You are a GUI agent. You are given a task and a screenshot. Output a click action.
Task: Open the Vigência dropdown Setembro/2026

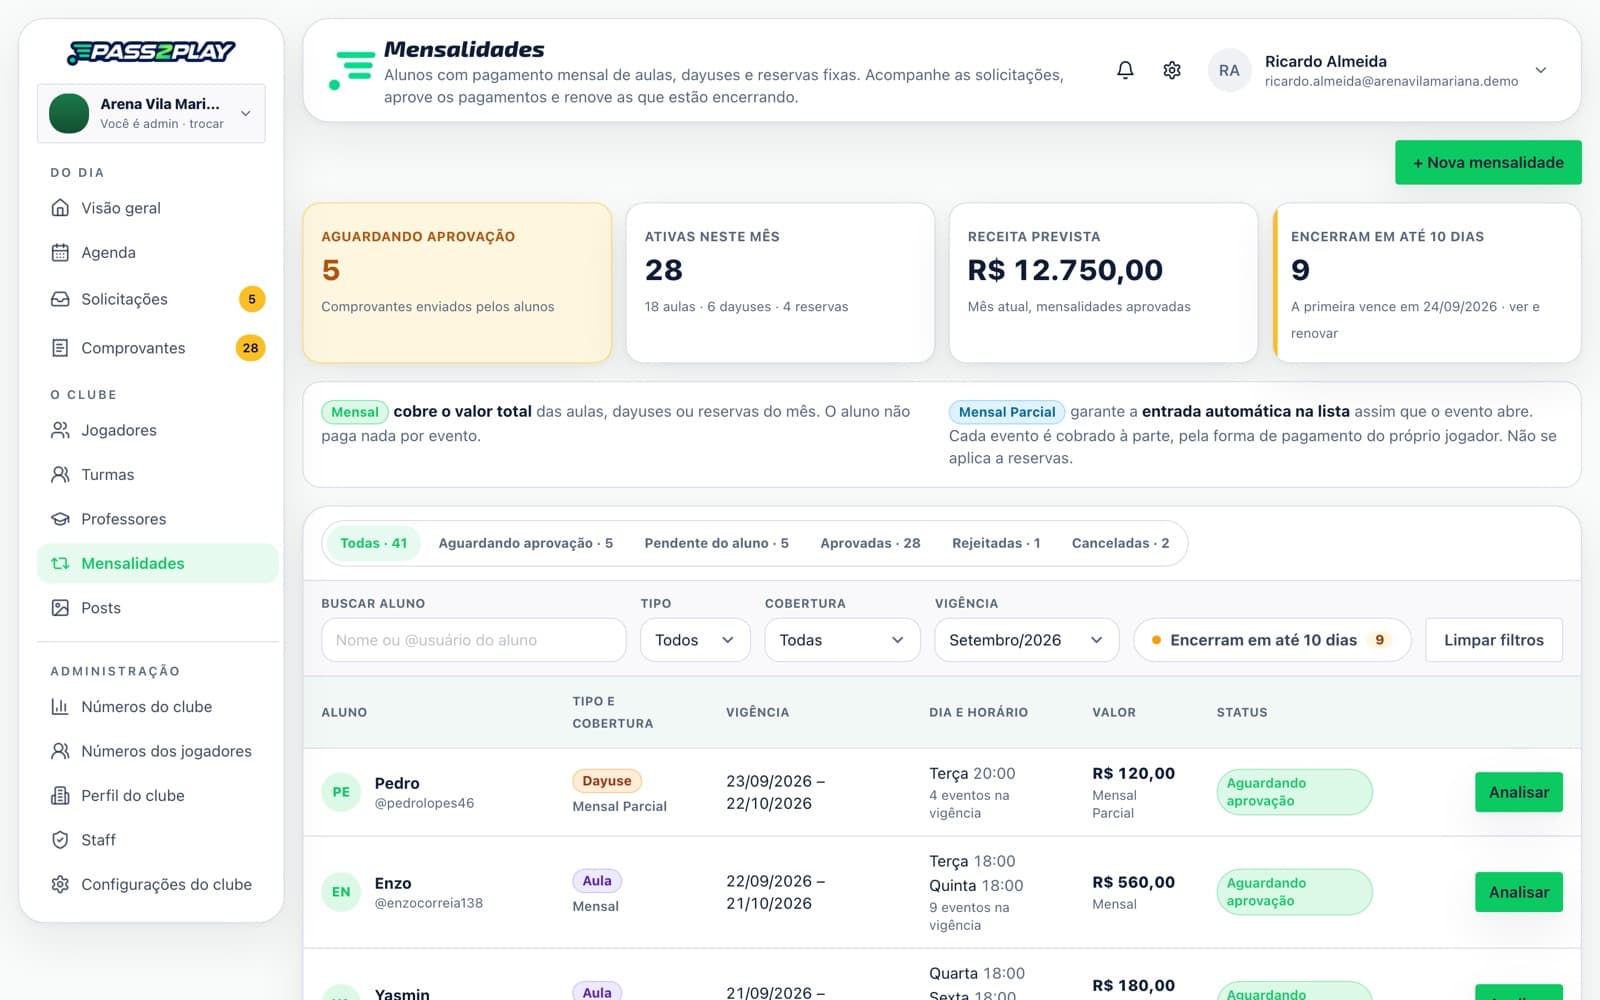1026,640
